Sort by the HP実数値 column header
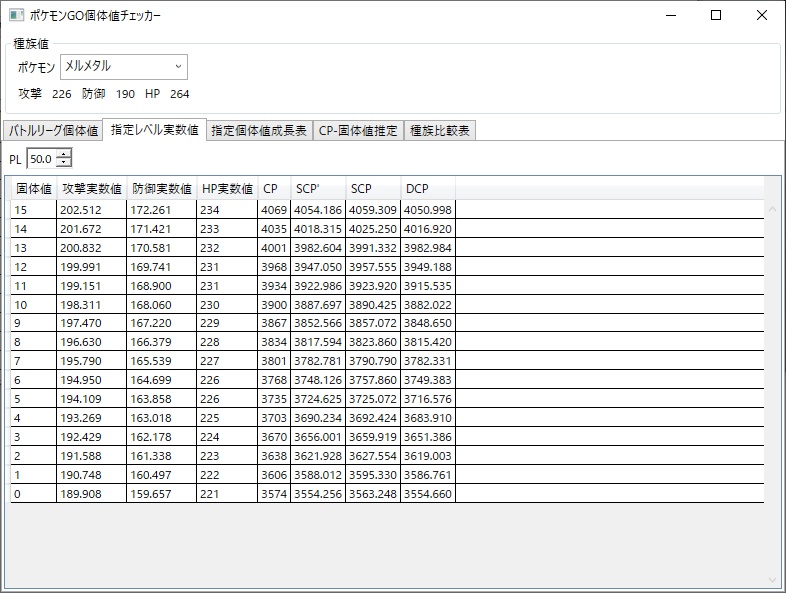Image resolution: width=786 pixels, height=593 pixels. [227, 189]
